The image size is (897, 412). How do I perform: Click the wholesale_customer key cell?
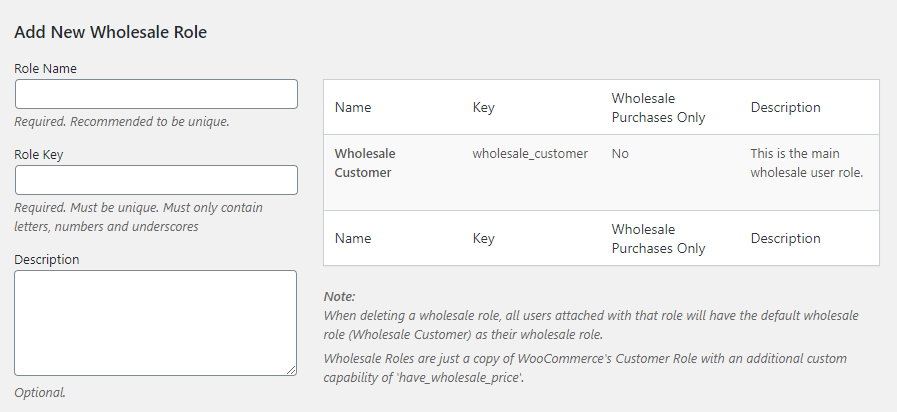click(x=530, y=154)
